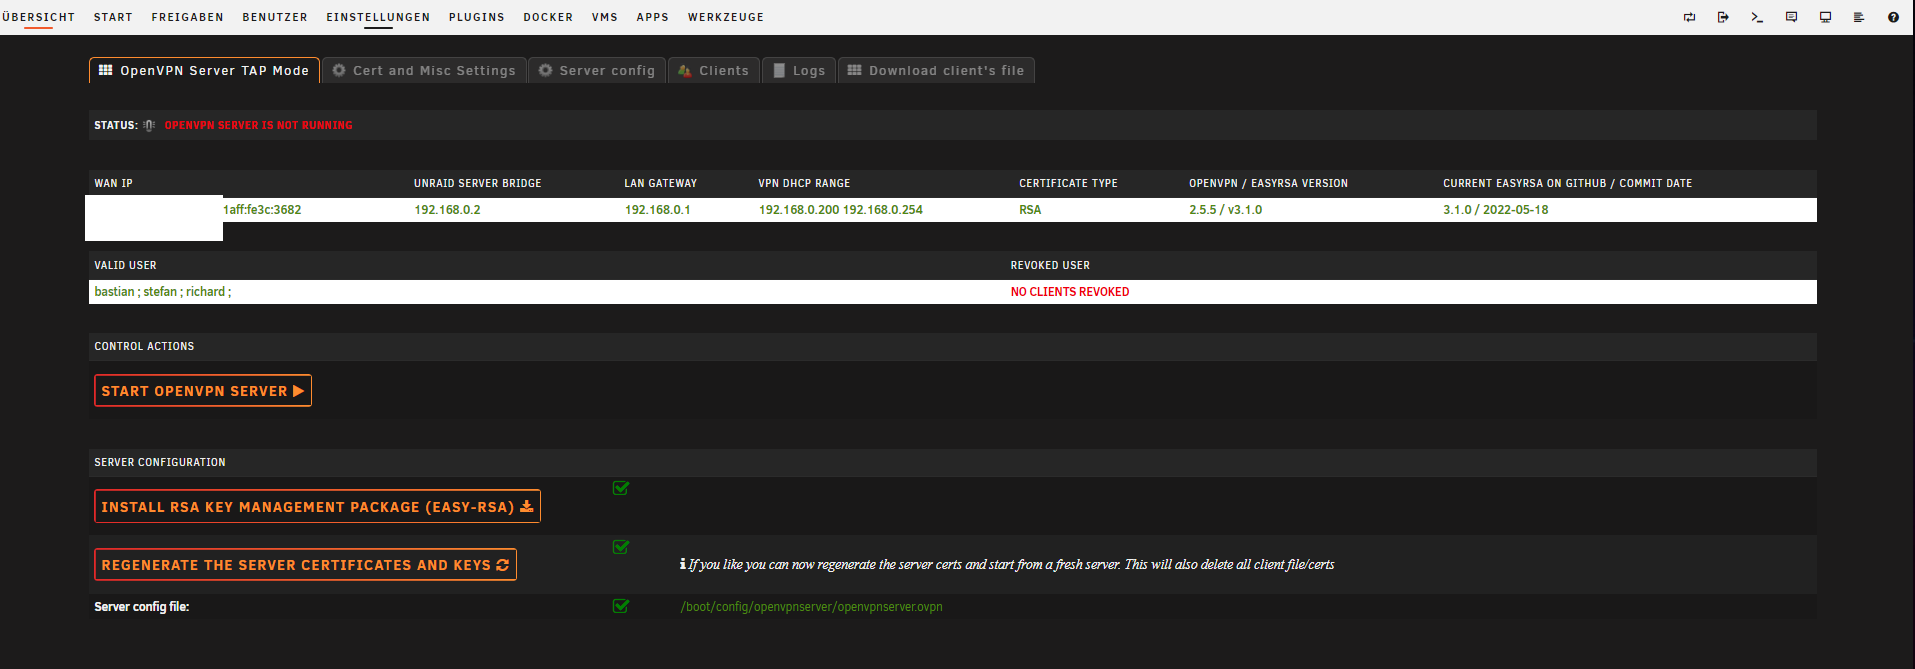Switch to the Cert and Misc Settings tab
The width and height of the screenshot is (1915, 669).
[x=424, y=70]
